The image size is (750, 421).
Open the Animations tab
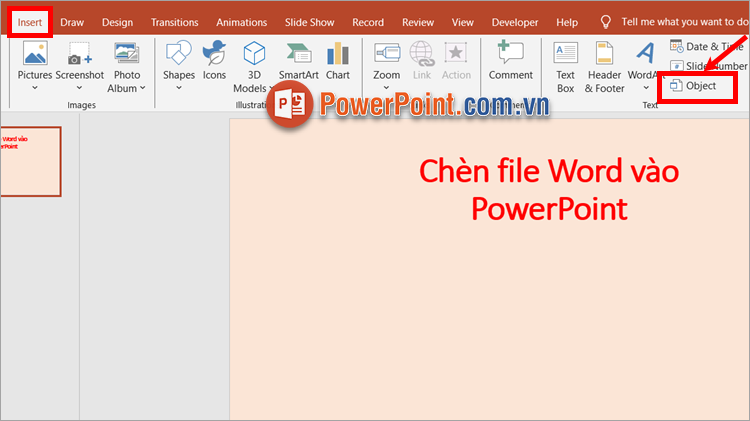point(242,22)
